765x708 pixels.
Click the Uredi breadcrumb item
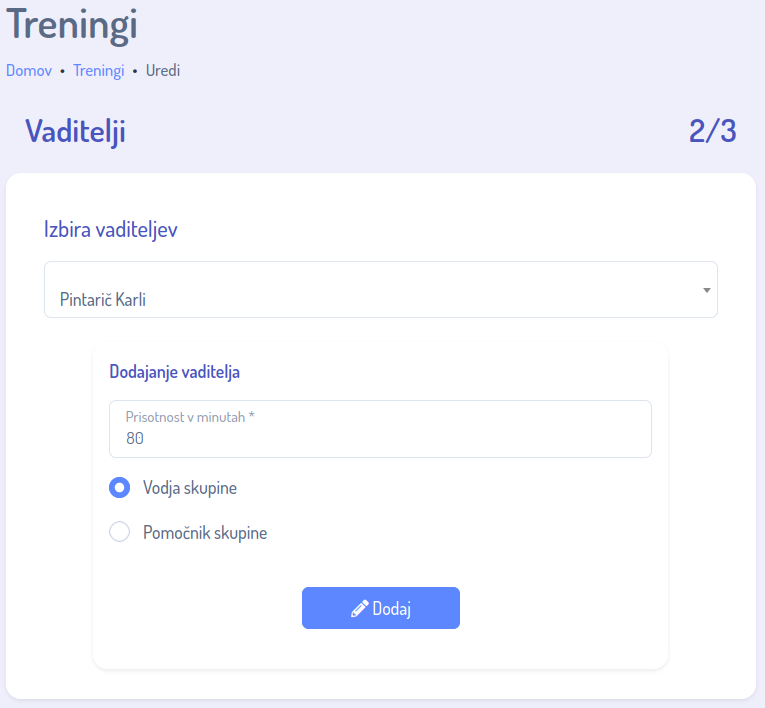click(163, 71)
